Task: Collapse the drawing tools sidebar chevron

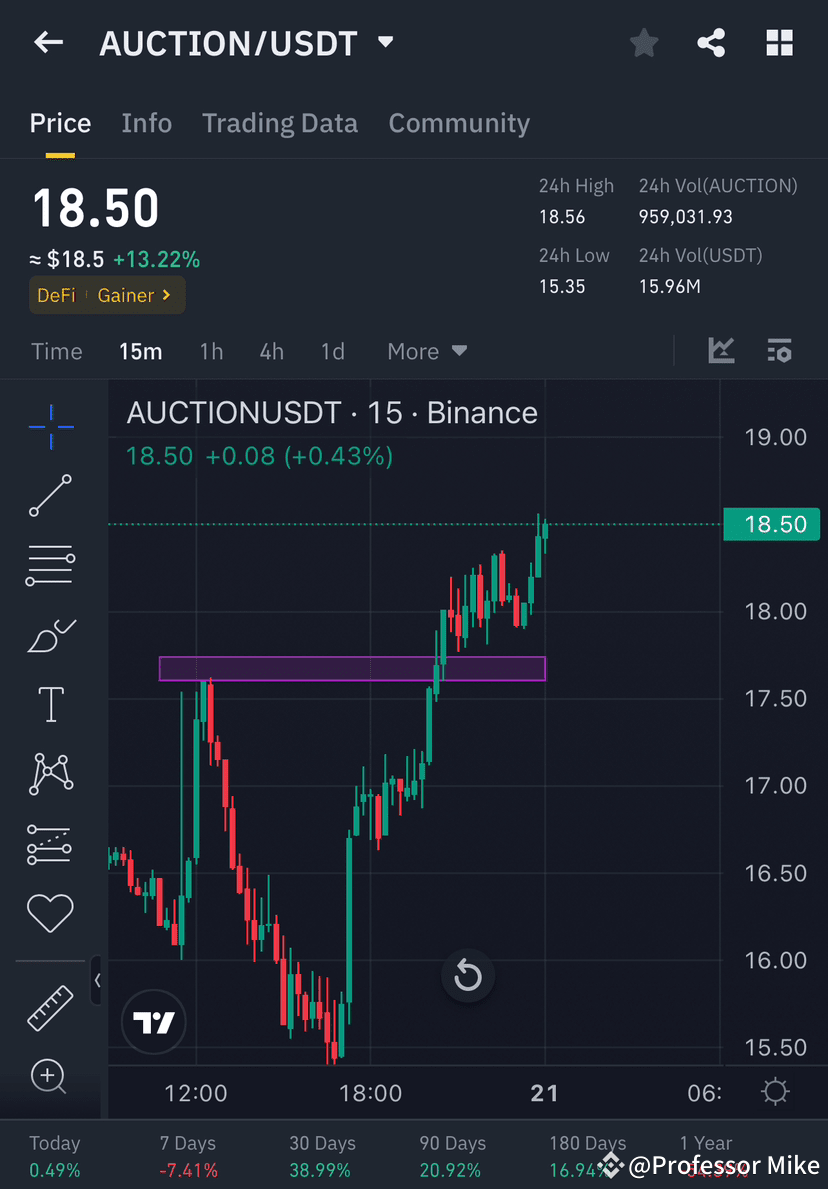Action: [97, 981]
